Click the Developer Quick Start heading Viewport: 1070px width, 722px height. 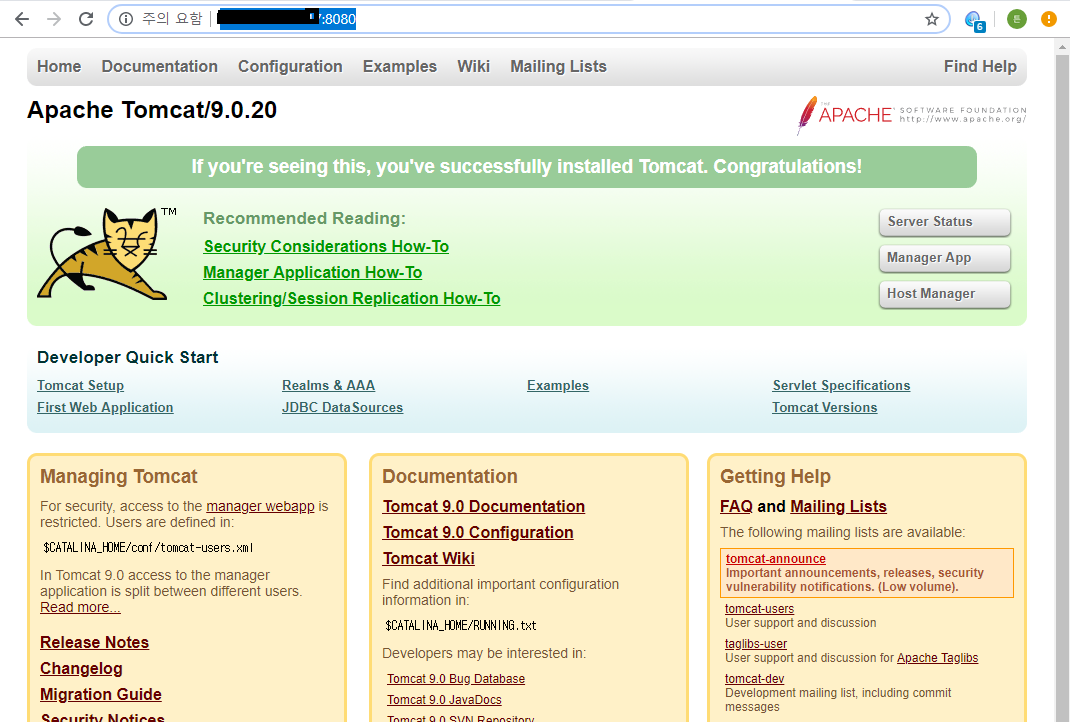(x=128, y=357)
